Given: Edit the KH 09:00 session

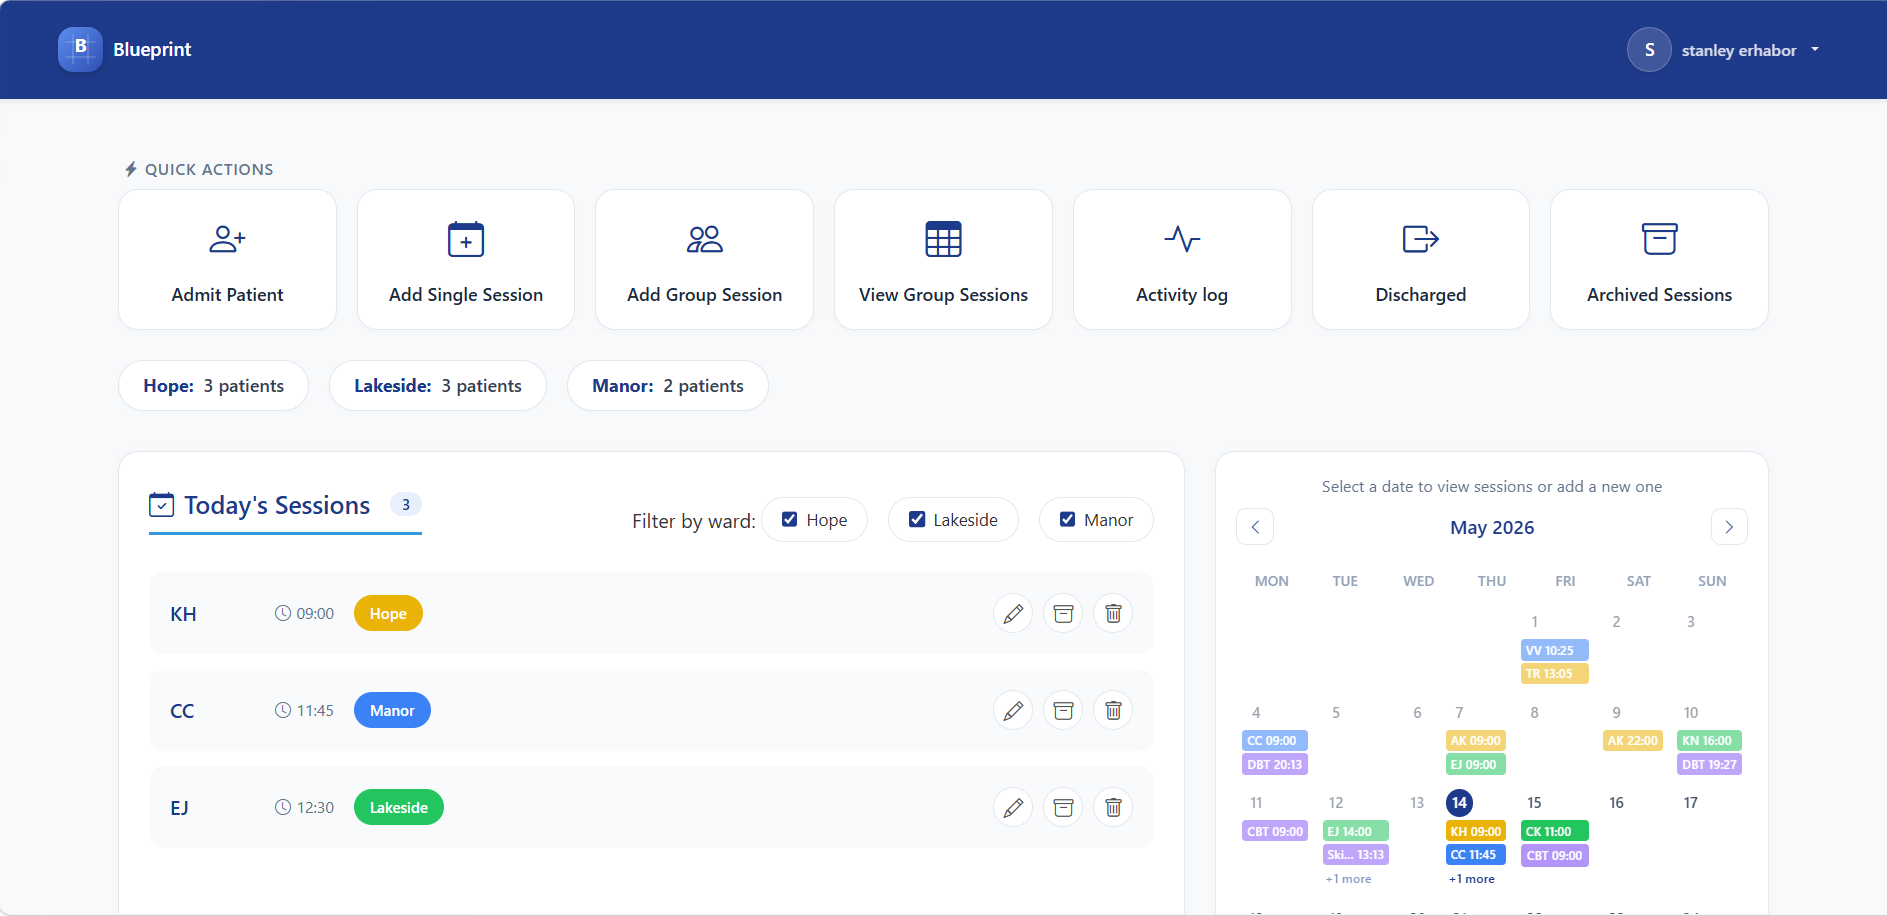Looking at the screenshot, I should click(x=1013, y=614).
